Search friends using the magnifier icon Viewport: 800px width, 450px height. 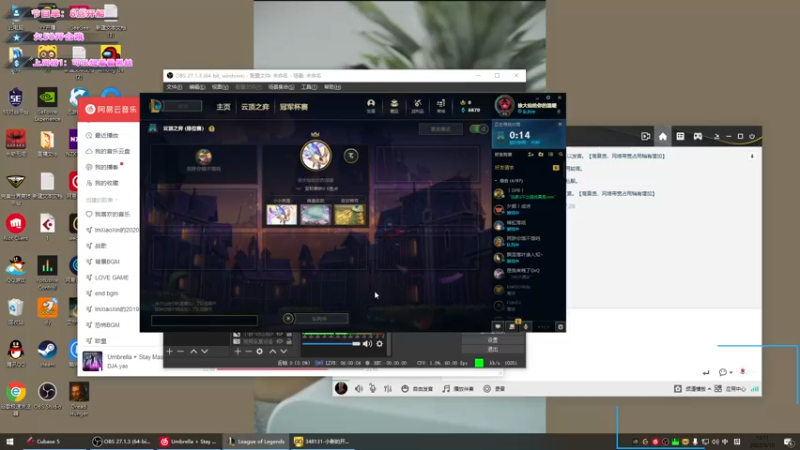560,154
